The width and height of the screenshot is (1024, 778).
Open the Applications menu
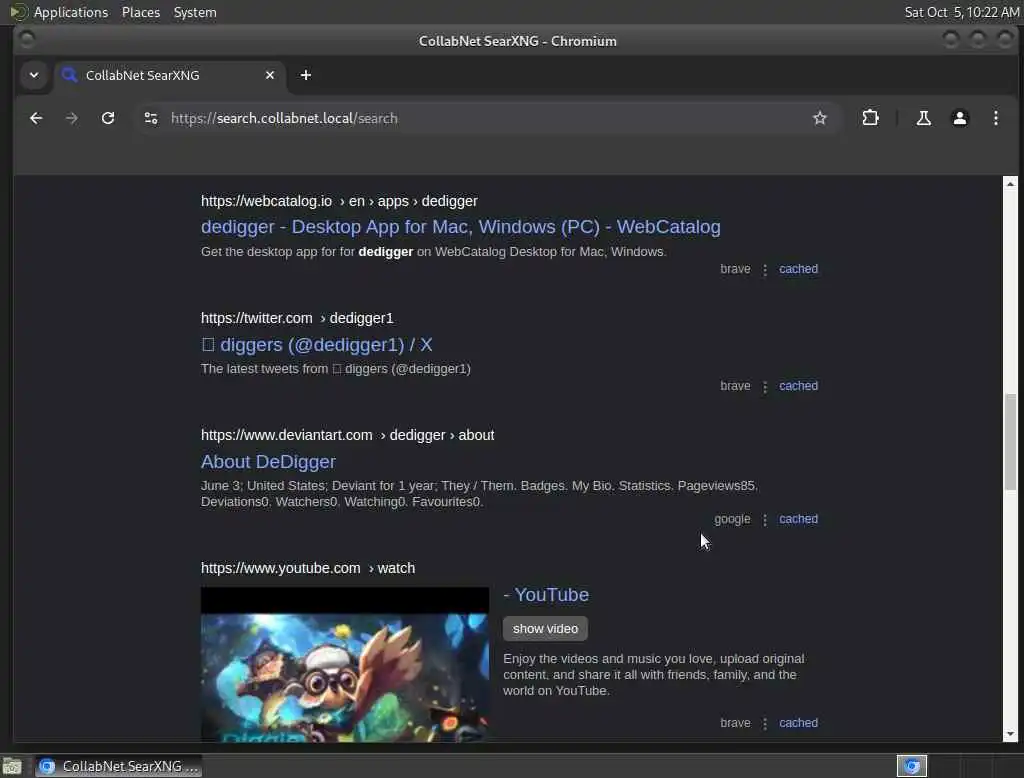click(71, 12)
